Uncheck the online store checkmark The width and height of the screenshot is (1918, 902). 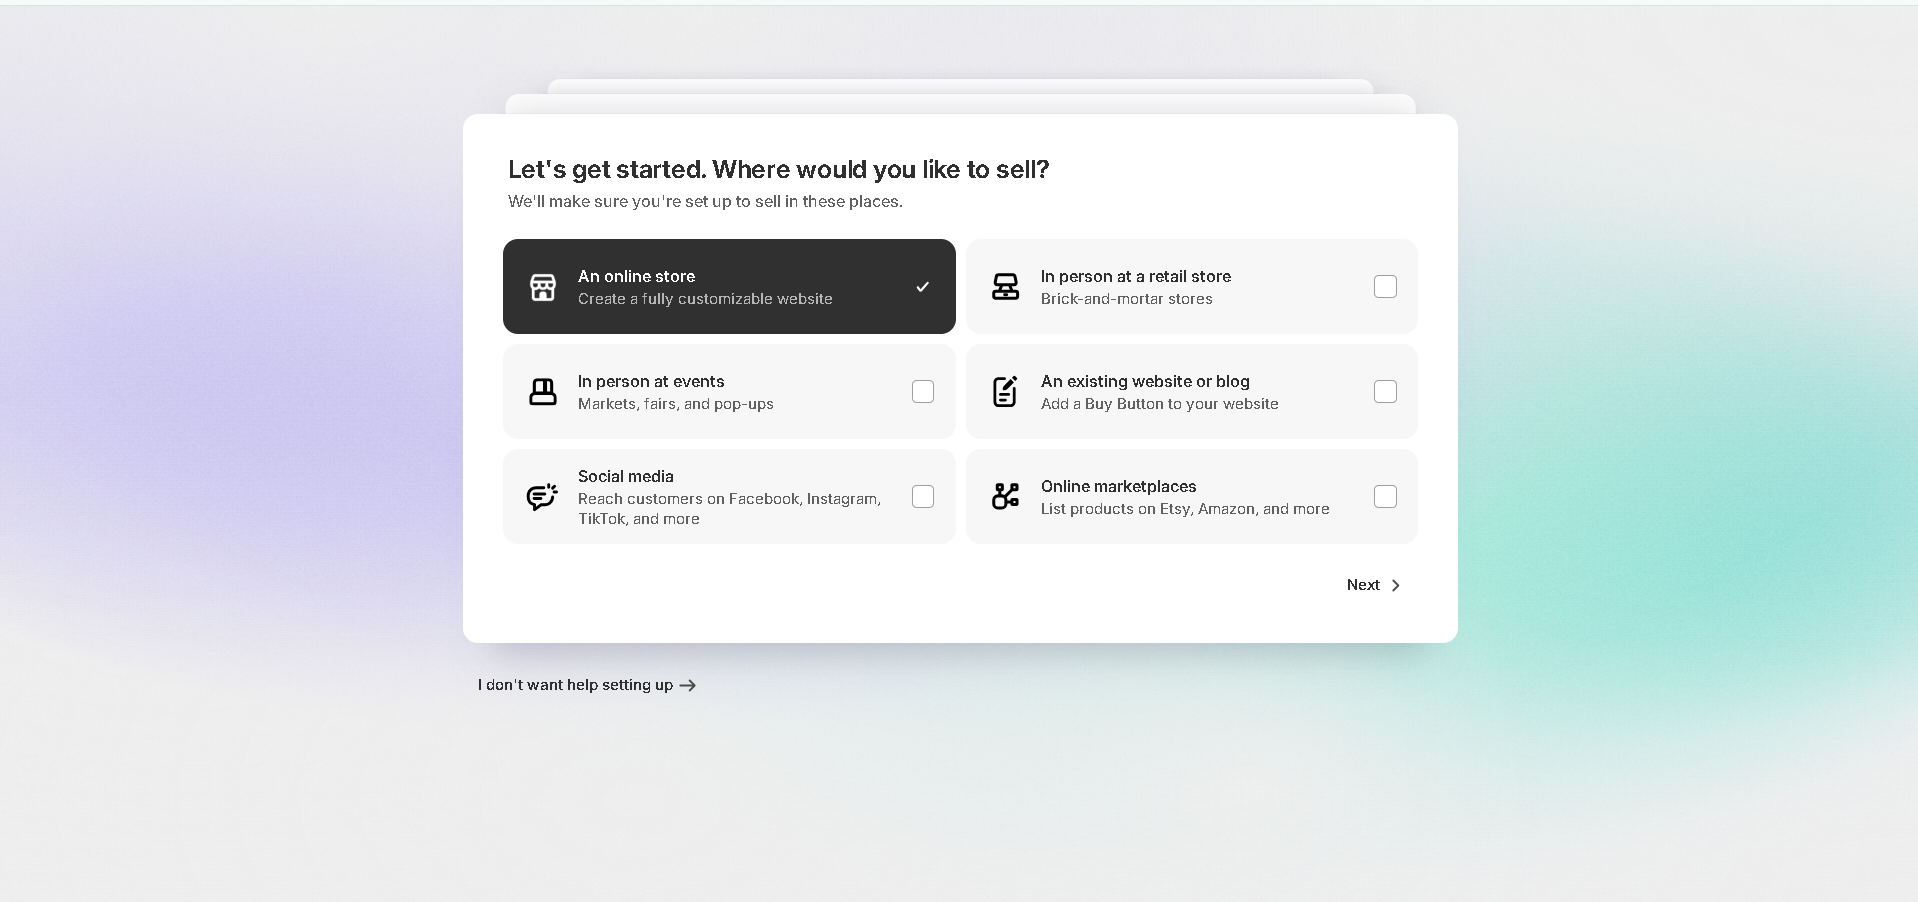tap(922, 287)
